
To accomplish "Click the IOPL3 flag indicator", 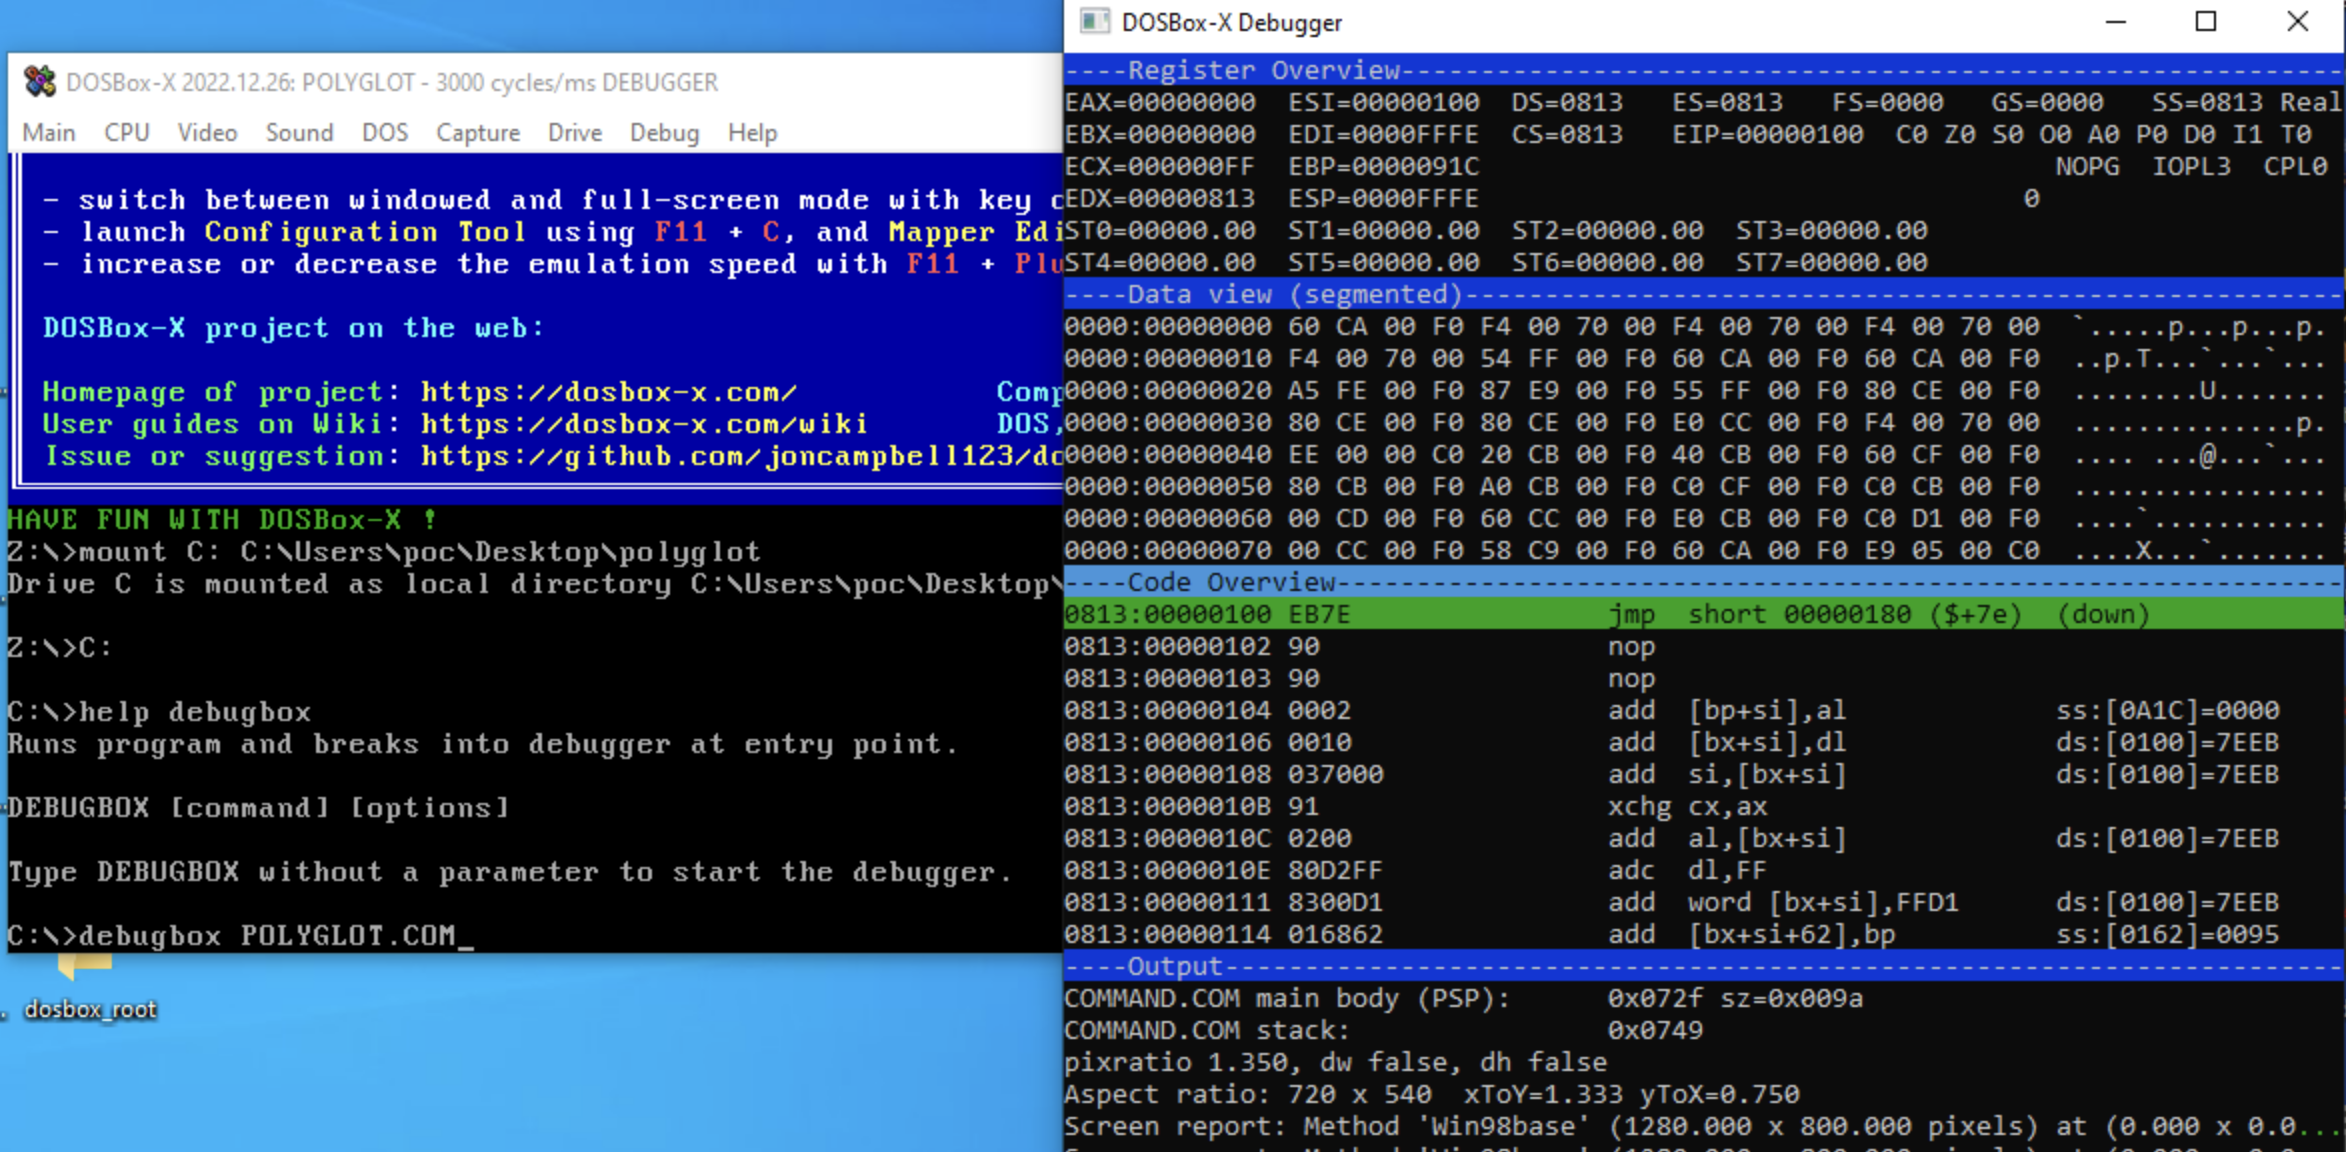I will pos(2192,166).
